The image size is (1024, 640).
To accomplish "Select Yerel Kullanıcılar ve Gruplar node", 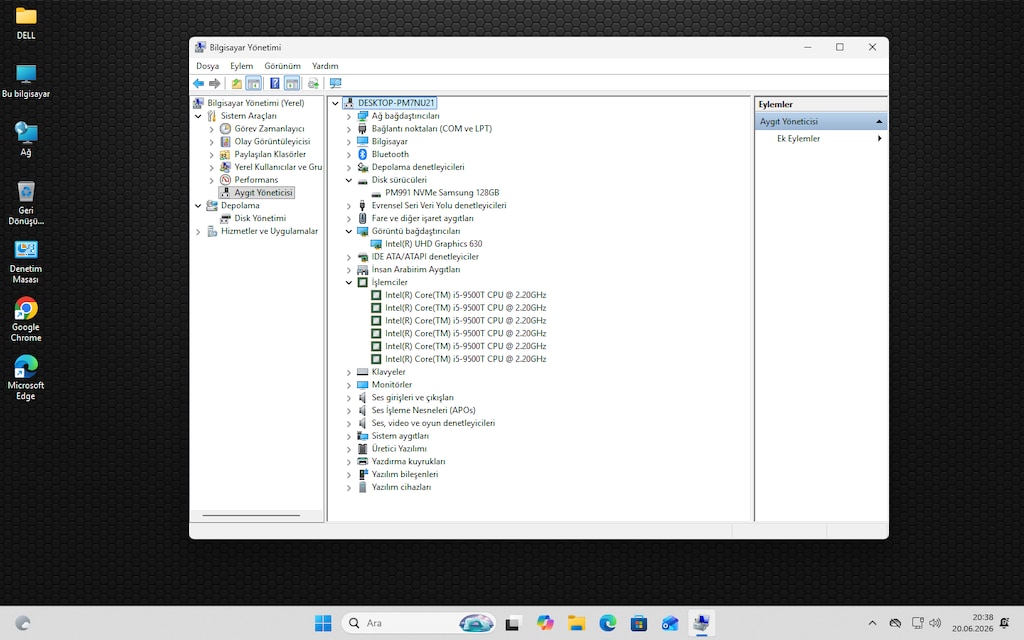I will coord(278,167).
